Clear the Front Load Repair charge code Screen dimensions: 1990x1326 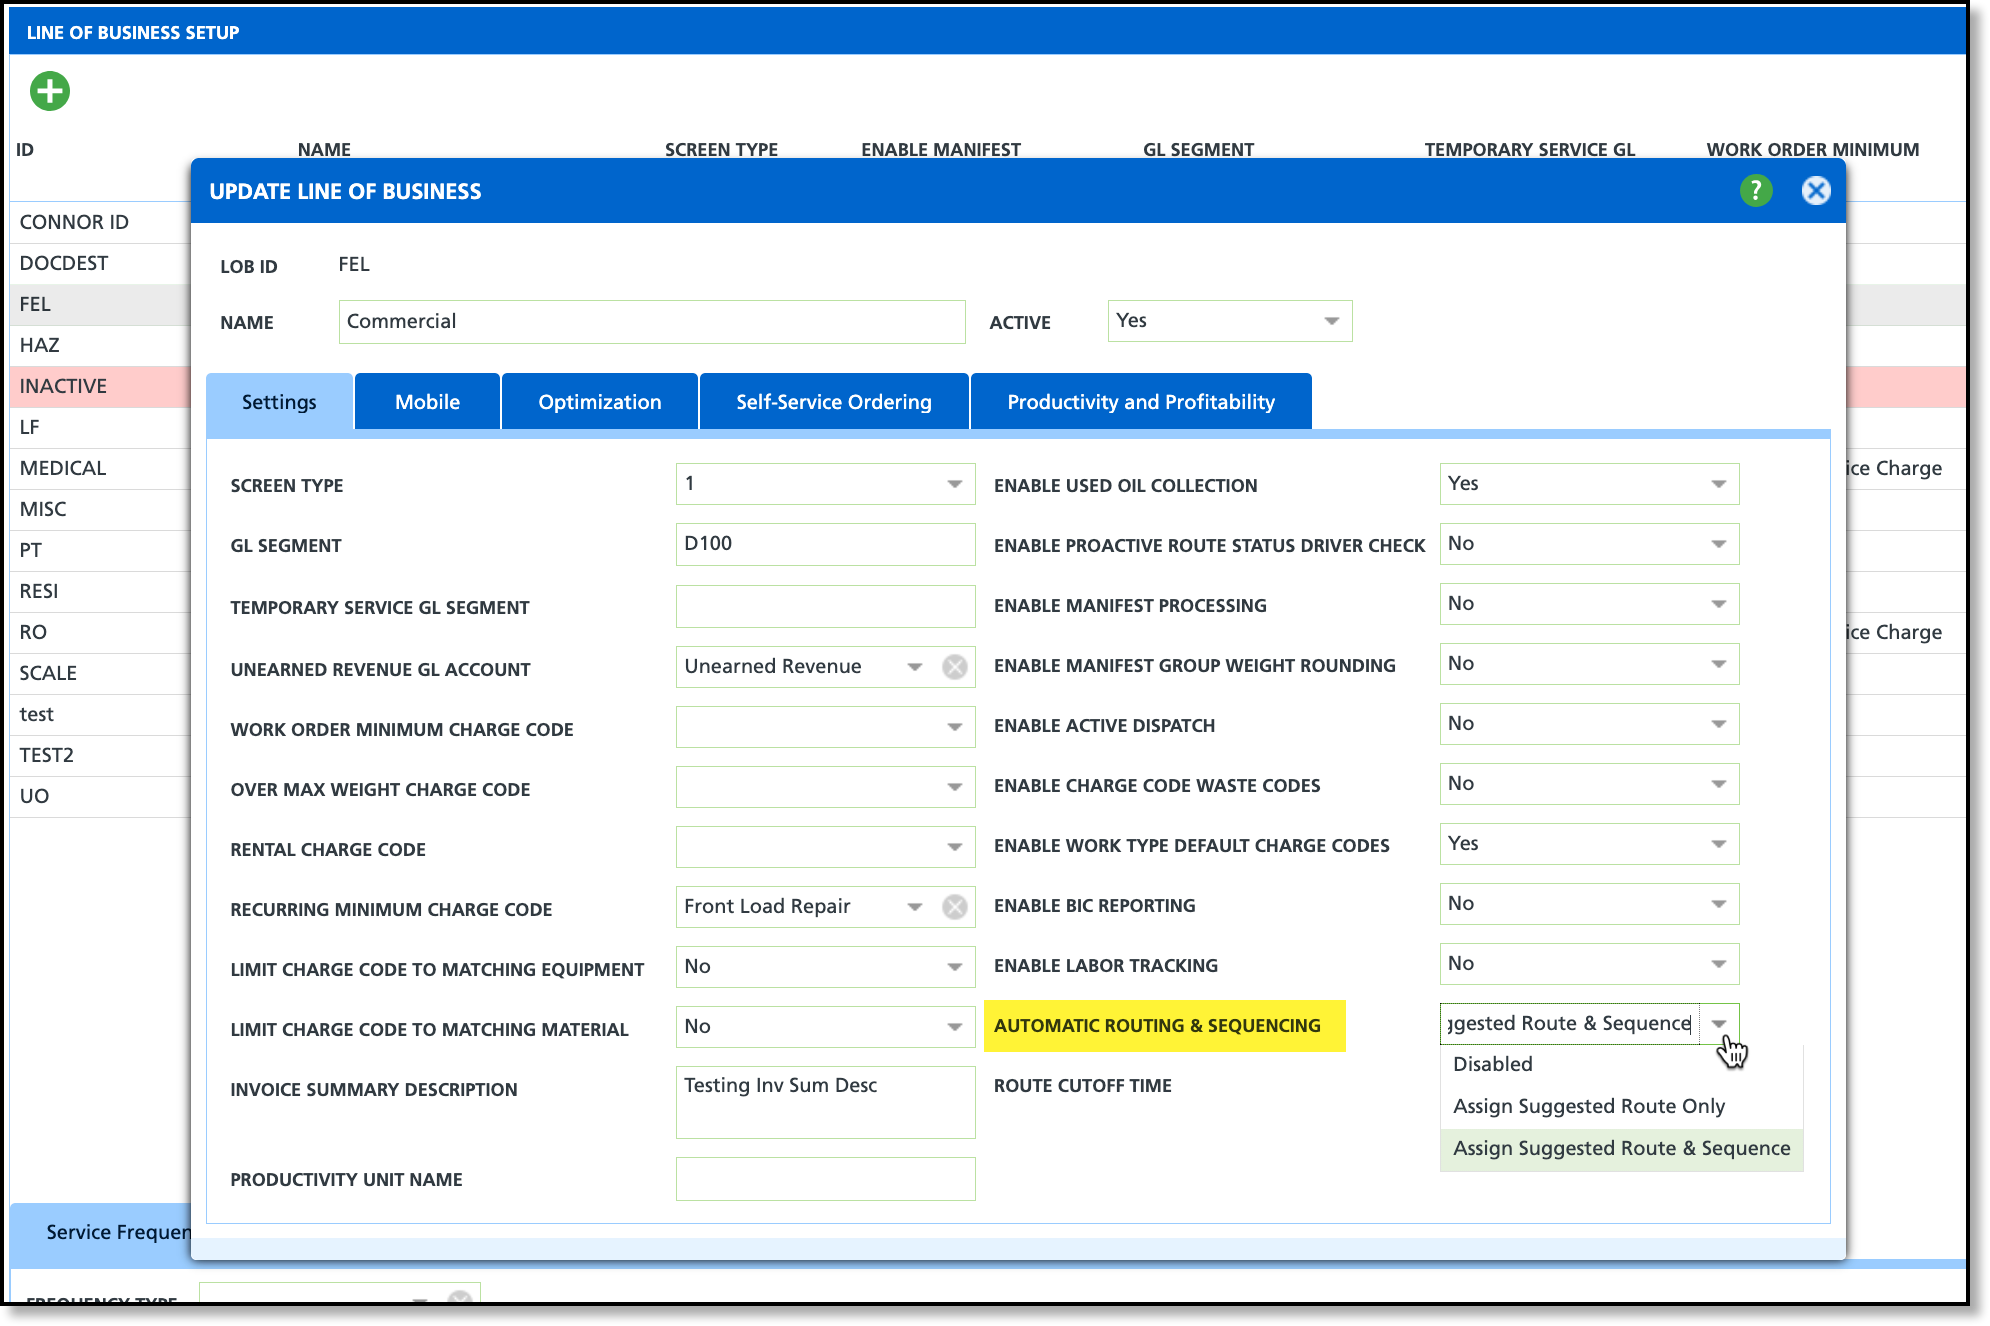pos(955,907)
